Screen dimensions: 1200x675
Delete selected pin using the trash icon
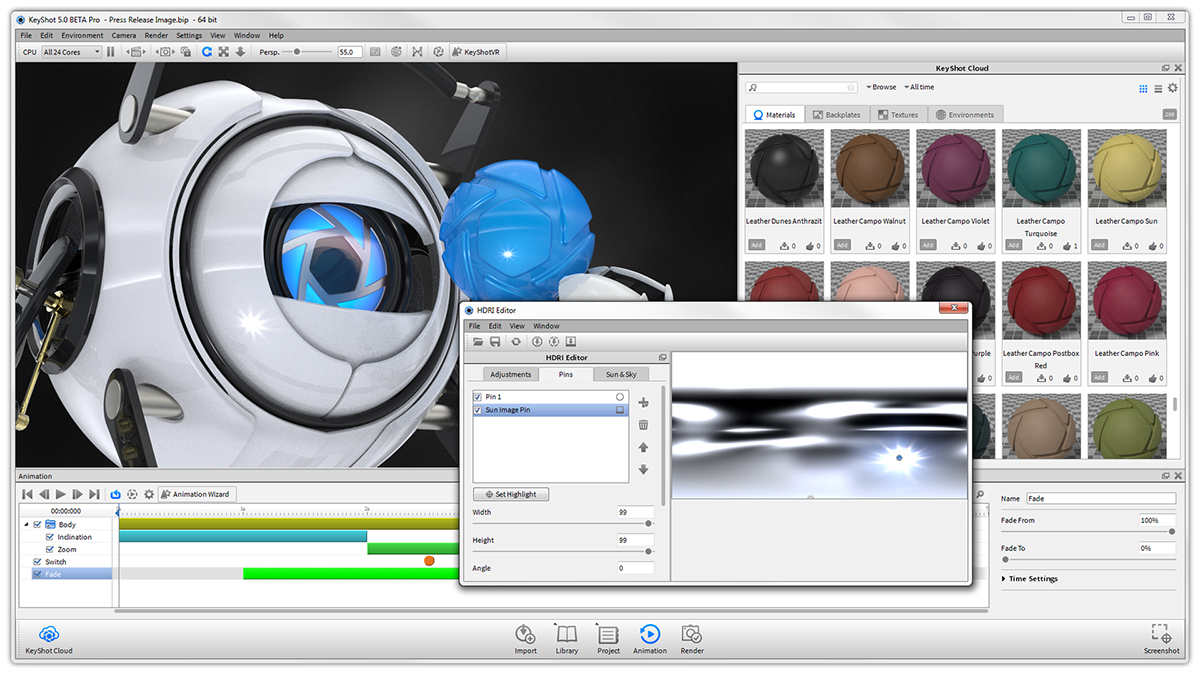pos(643,425)
